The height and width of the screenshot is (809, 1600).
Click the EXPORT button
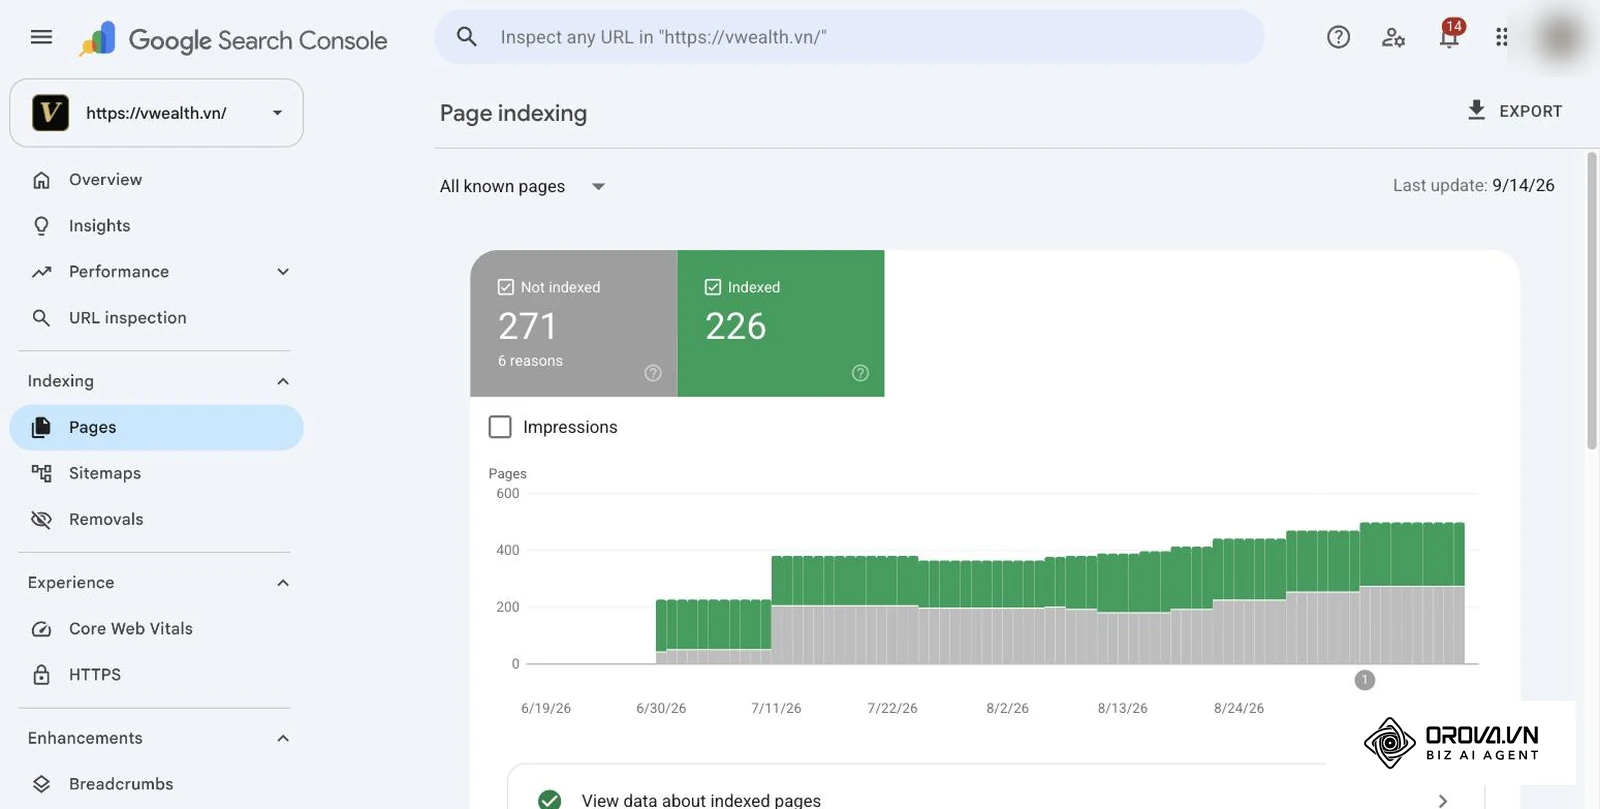coord(1514,111)
